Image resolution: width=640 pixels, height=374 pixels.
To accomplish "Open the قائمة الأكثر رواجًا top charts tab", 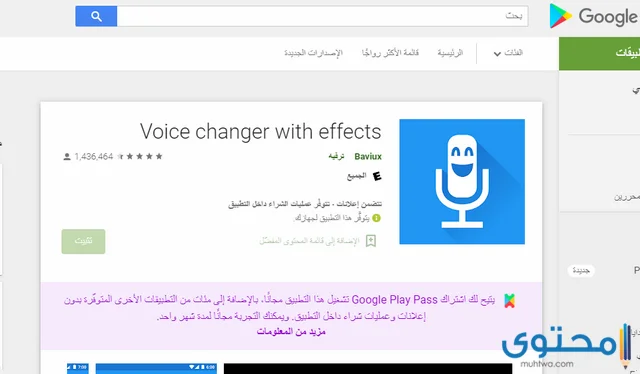I will [x=390, y=53].
